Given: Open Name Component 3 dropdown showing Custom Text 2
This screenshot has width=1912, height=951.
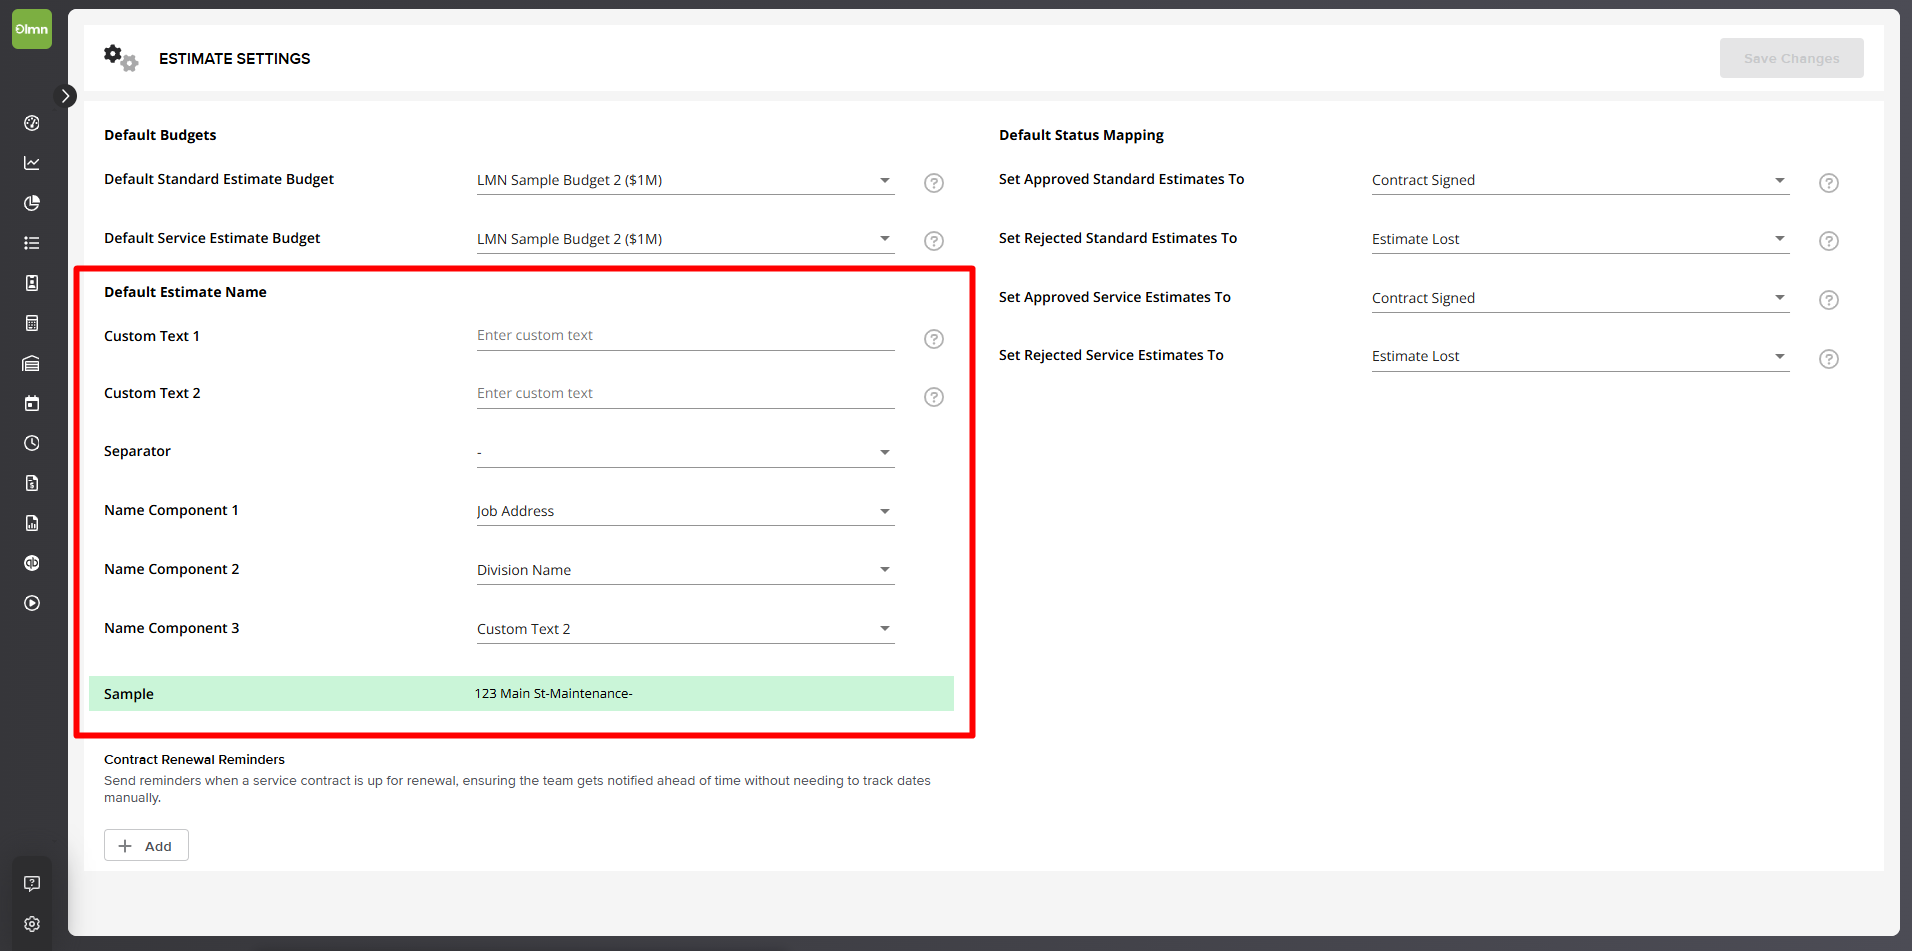Looking at the screenshot, I should (685, 629).
